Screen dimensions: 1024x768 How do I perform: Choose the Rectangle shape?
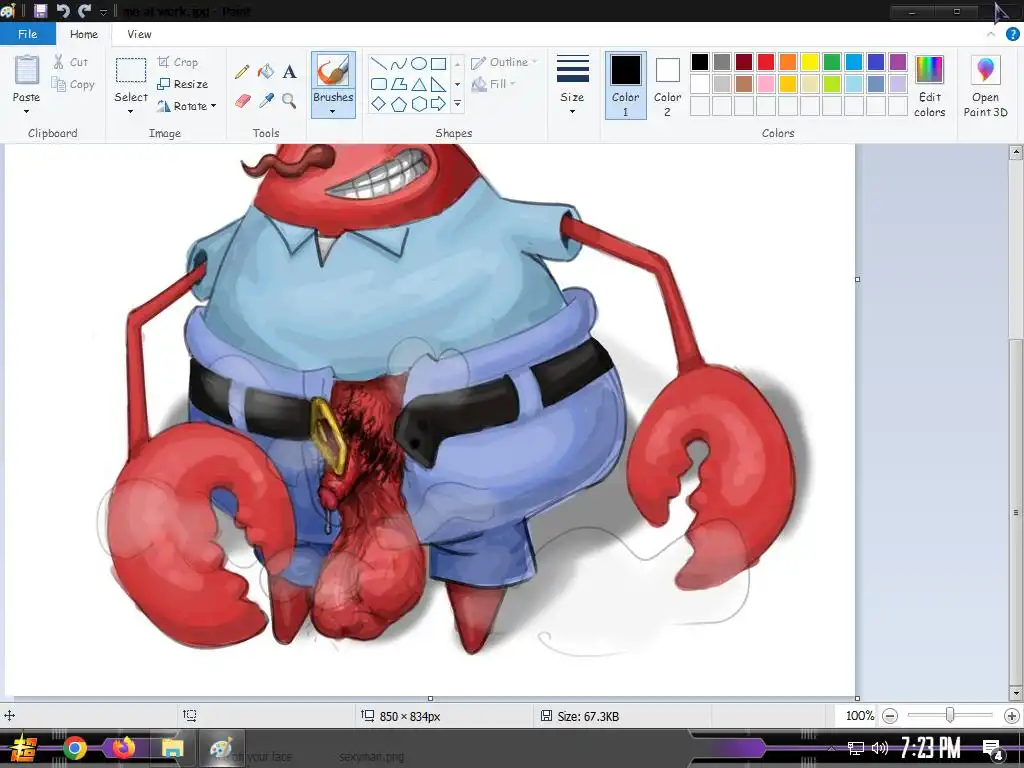[438, 63]
